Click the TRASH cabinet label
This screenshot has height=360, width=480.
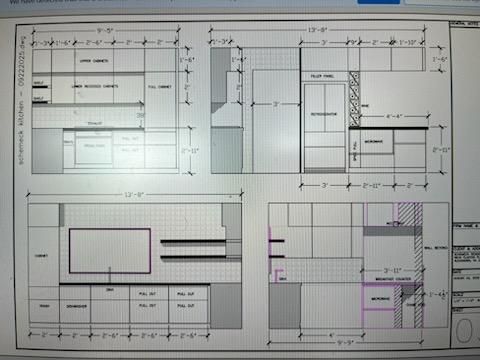pos(44,306)
